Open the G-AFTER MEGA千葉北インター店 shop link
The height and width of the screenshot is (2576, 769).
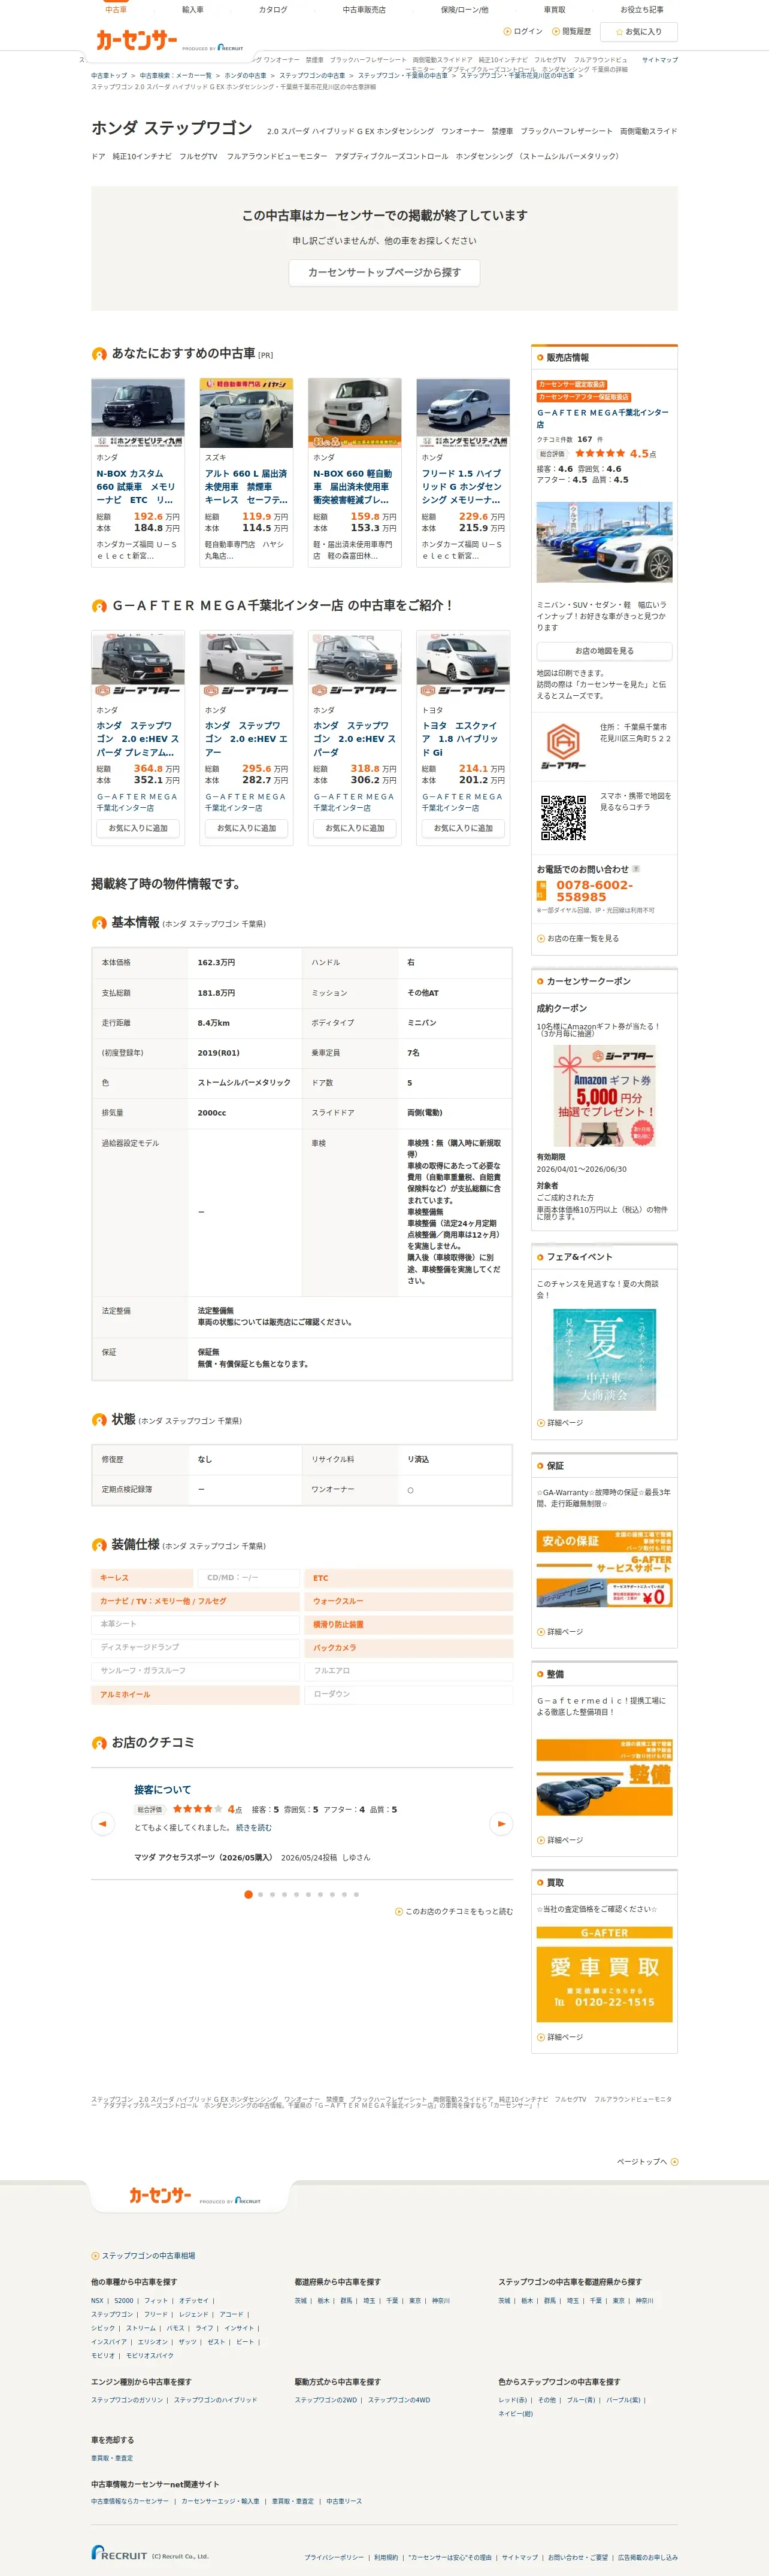click(x=603, y=418)
